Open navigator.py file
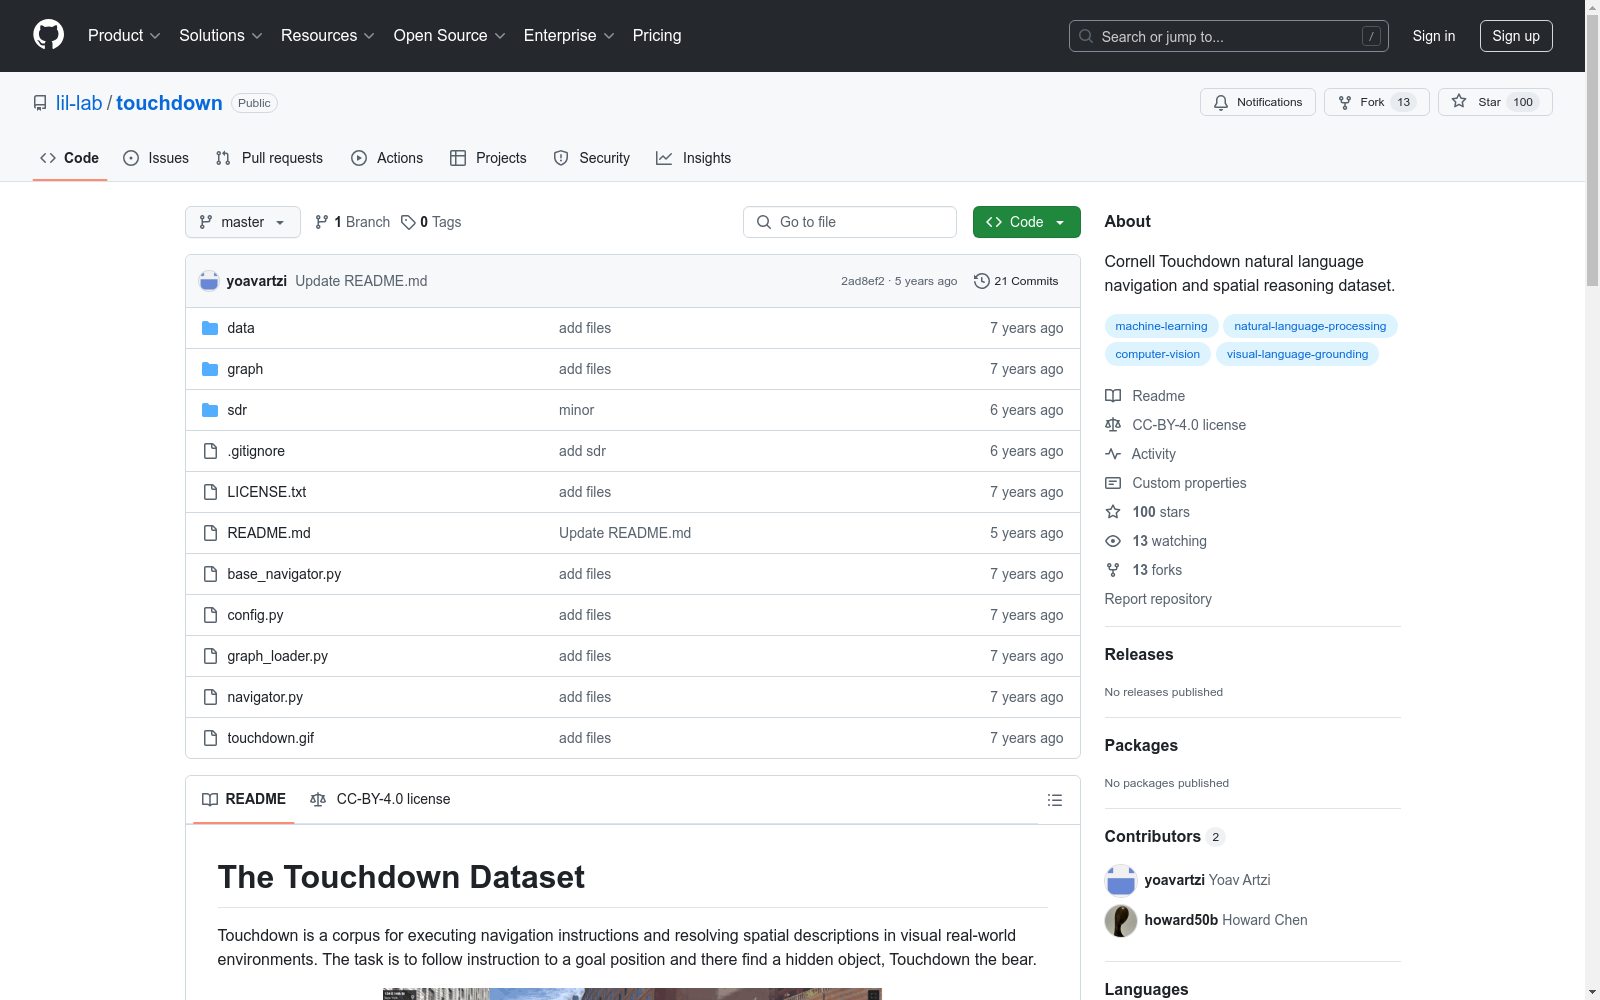The height and width of the screenshot is (1000, 1600). [x=265, y=697]
